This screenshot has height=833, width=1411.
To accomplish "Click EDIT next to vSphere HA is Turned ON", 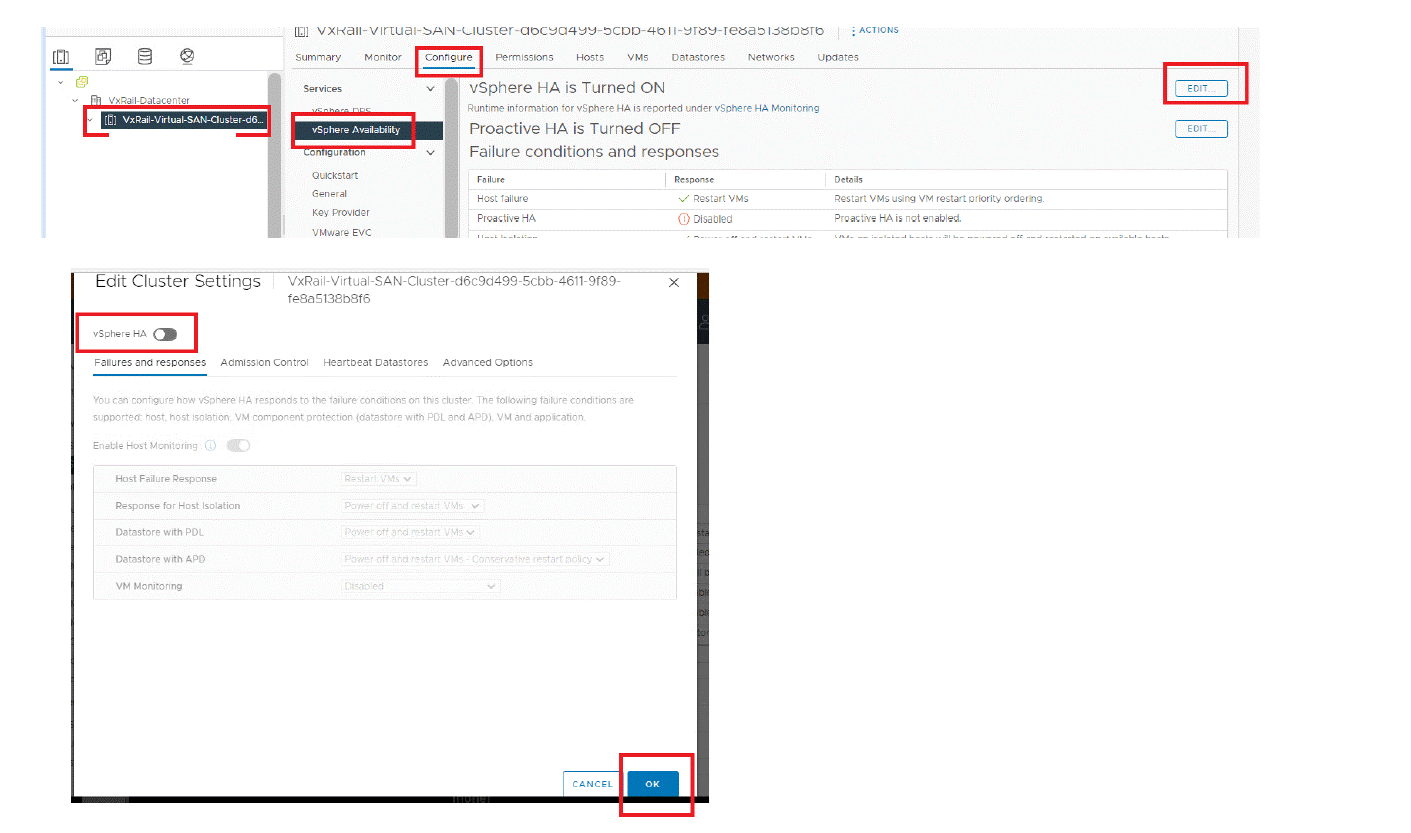I will [x=1203, y=88].
